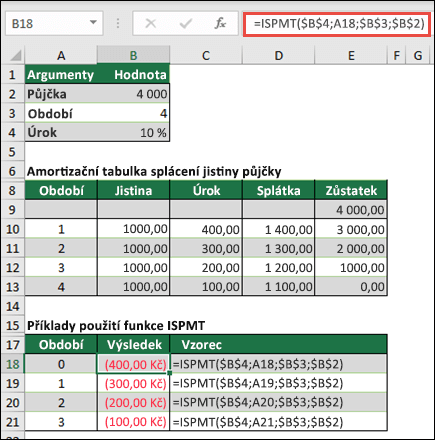This screenshot has height=440, width=435.
Task: Click the Cancel X icon in formula bar
Action: 151,23
